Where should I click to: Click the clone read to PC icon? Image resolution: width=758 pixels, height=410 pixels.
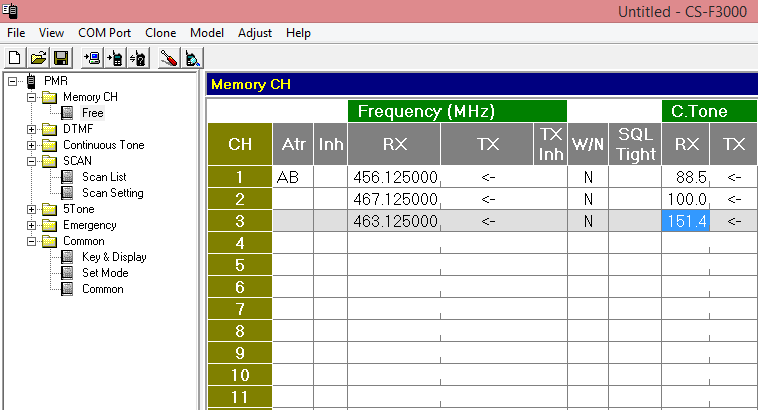point(92,58)
